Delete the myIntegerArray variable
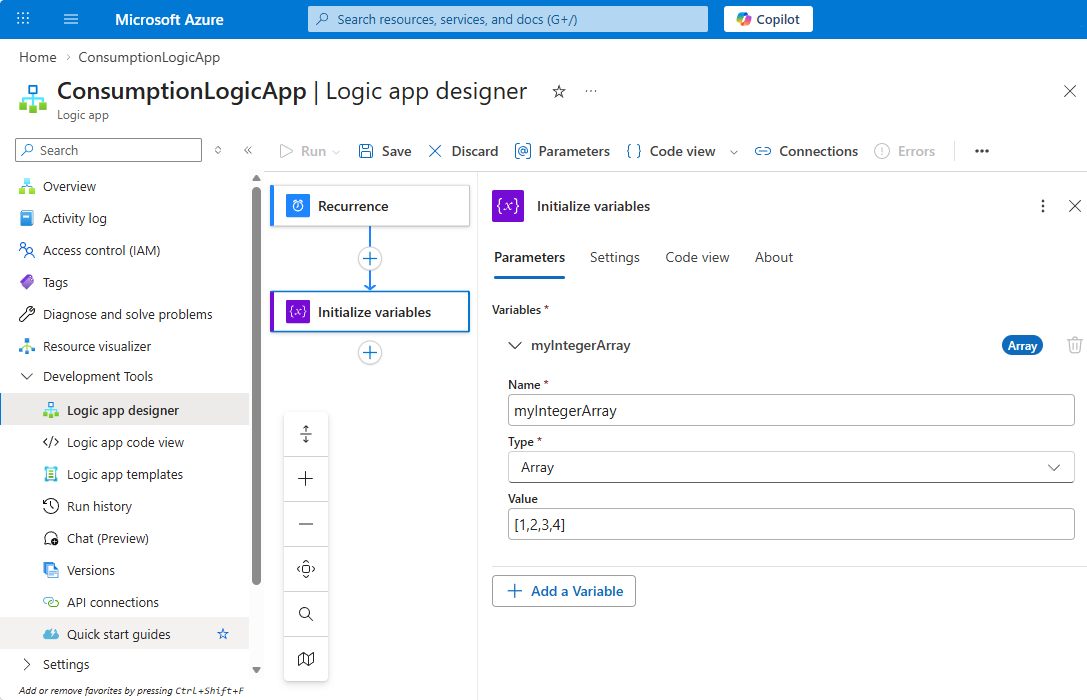Screen dimensions: 1087x700 pyautogui.click(x=1074, y=344)
